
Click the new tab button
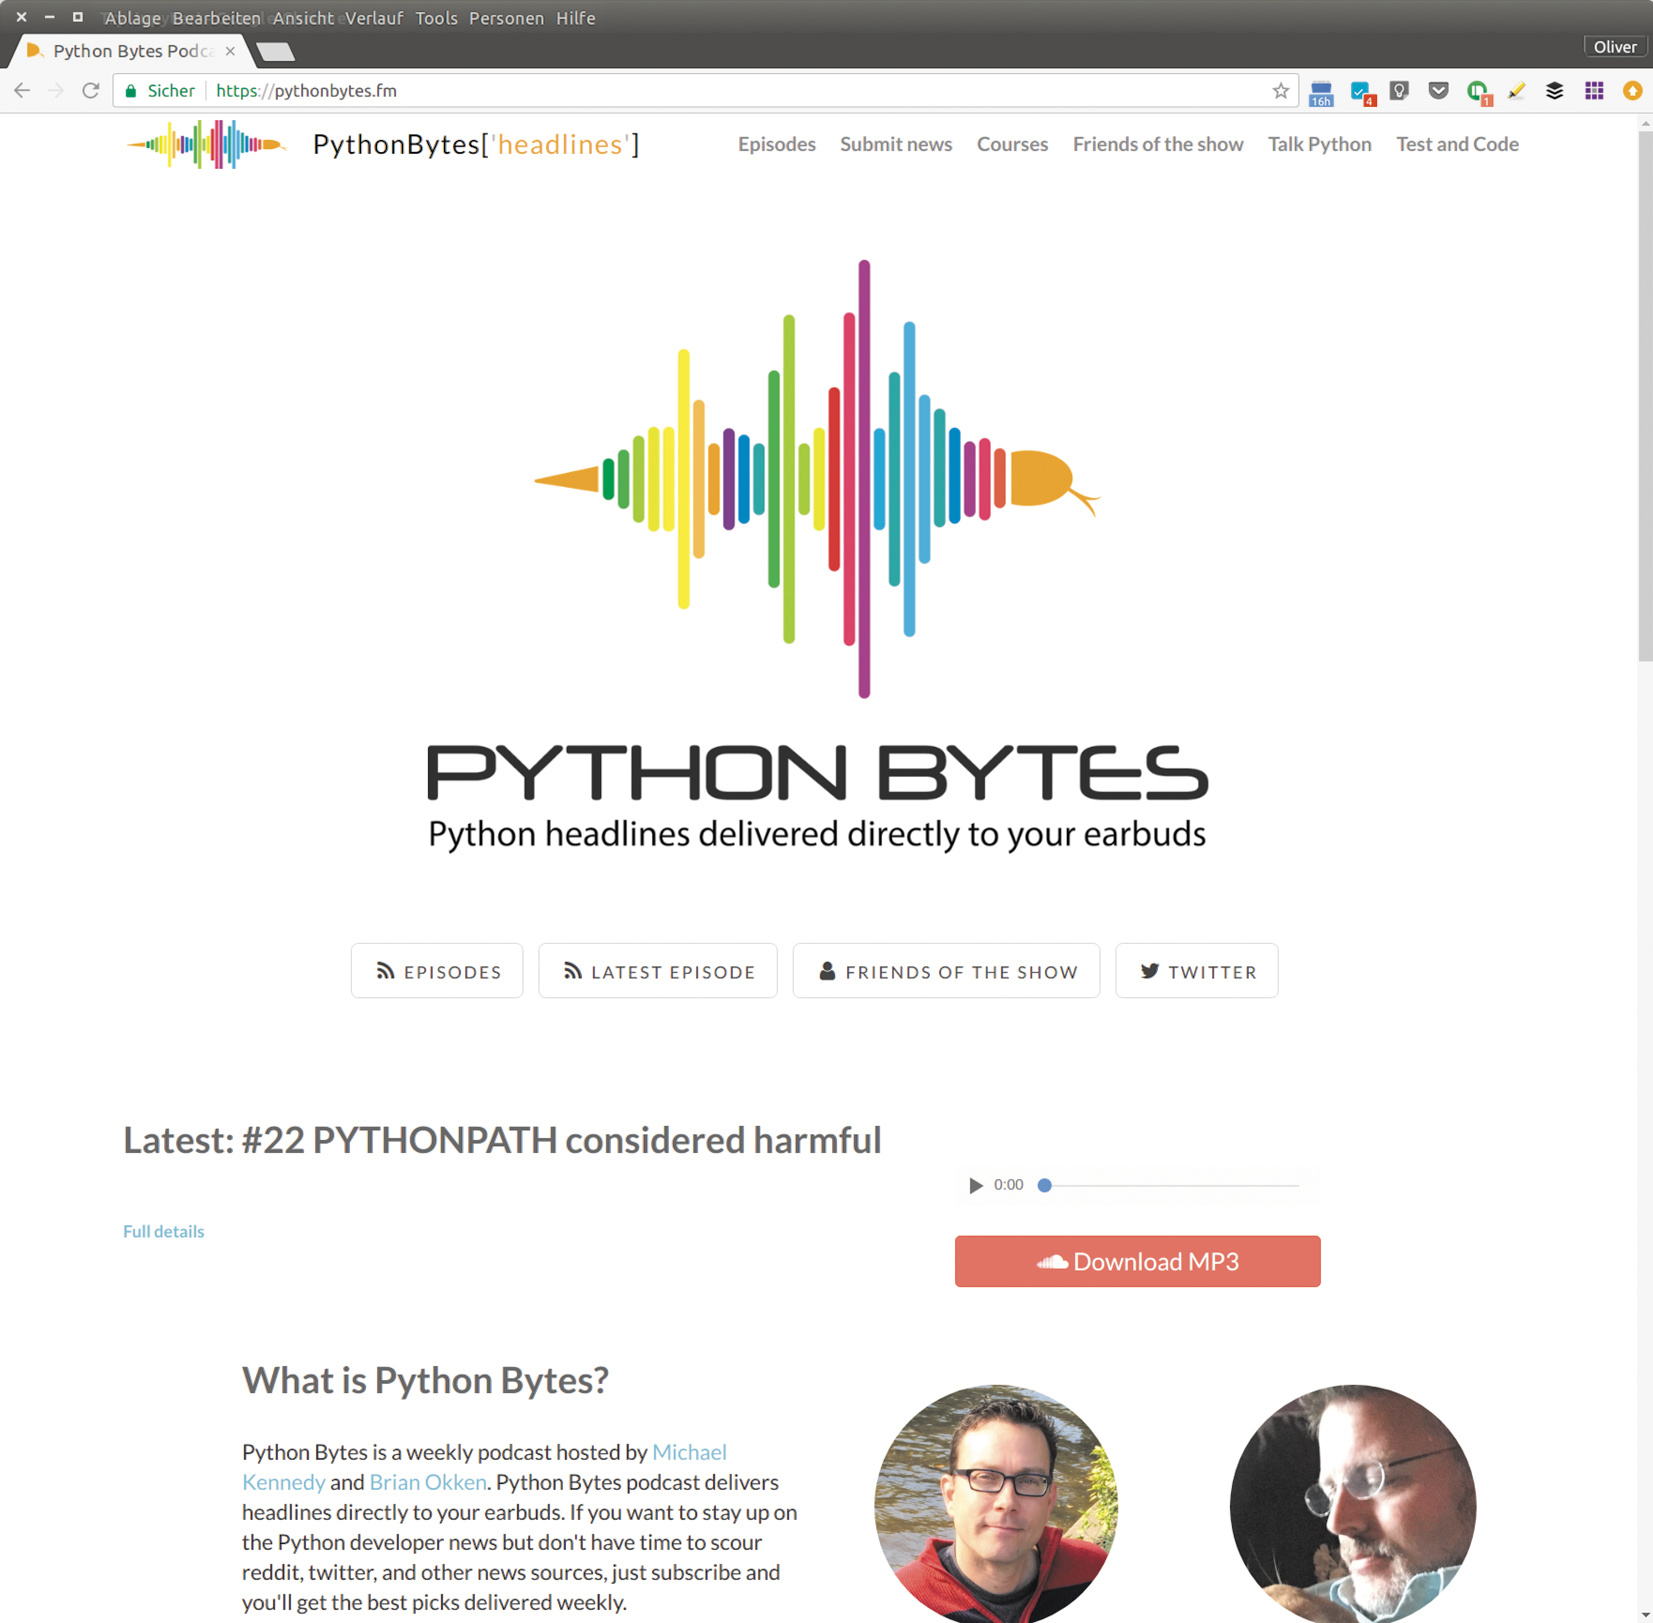[x=275, y=51]
